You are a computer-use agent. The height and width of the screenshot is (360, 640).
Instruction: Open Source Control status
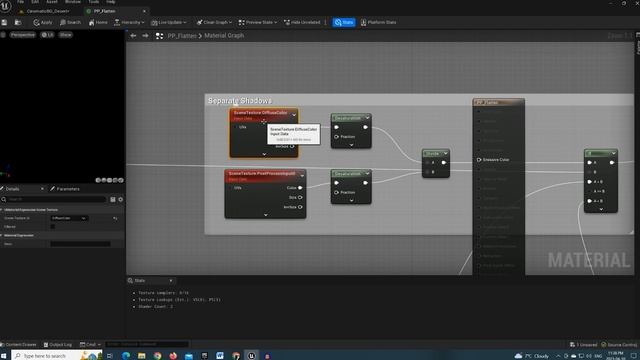[x=619, y=345]
